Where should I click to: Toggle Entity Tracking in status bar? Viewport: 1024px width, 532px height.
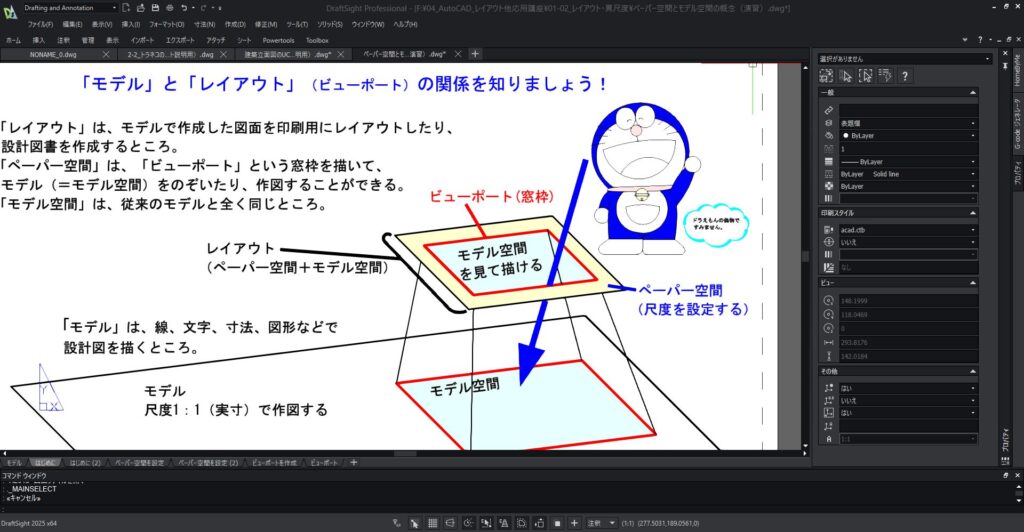pos(504,523)
